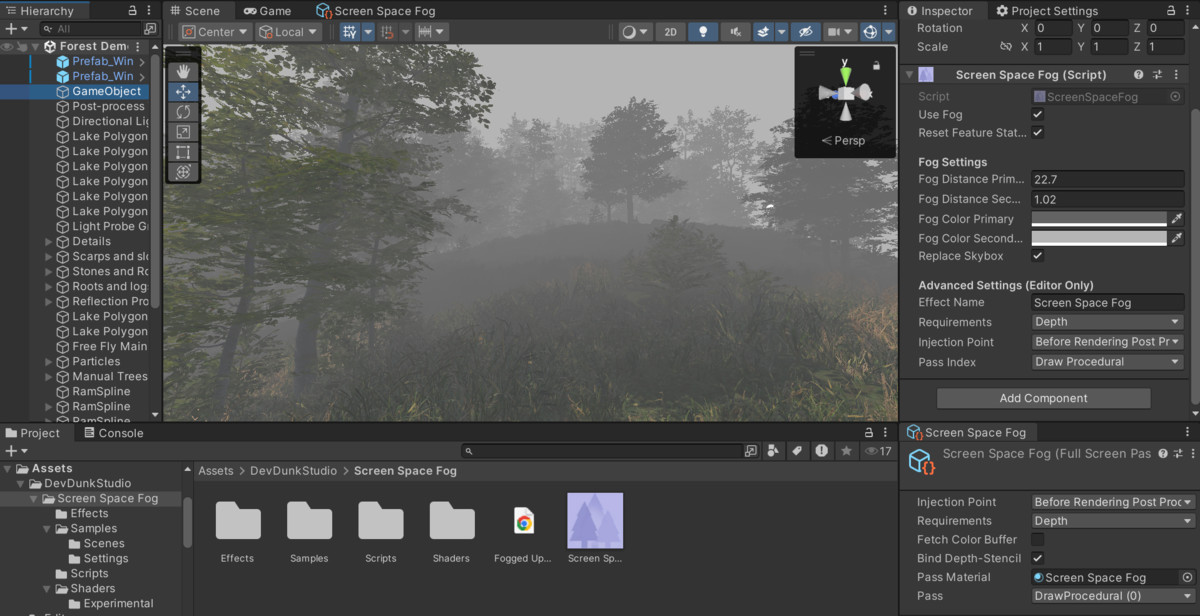Toggle 2D scene view mode
The height and width of the screenshot is (616, 1200).
click(x=670, y=32)
